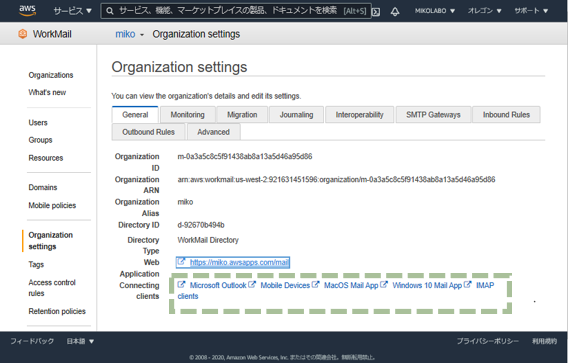Open the オレゴン region dropdown
This screenshot has height=363, width=568.
[484, 11]
